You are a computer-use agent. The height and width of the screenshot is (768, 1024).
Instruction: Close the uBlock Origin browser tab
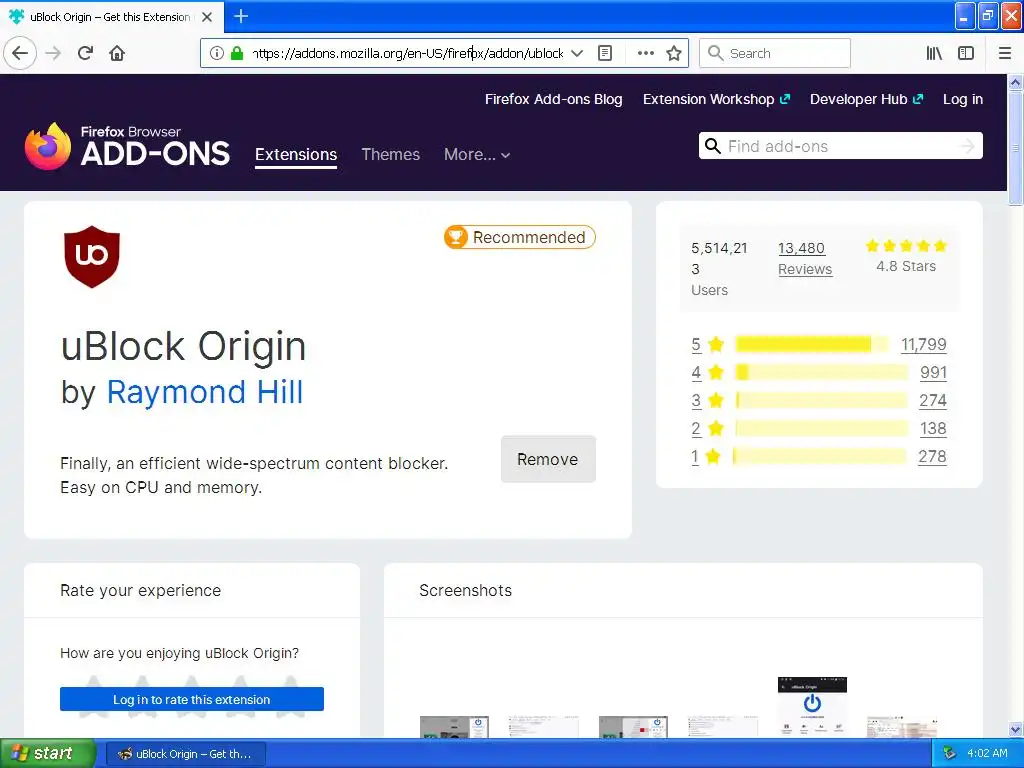click(207, 17)
